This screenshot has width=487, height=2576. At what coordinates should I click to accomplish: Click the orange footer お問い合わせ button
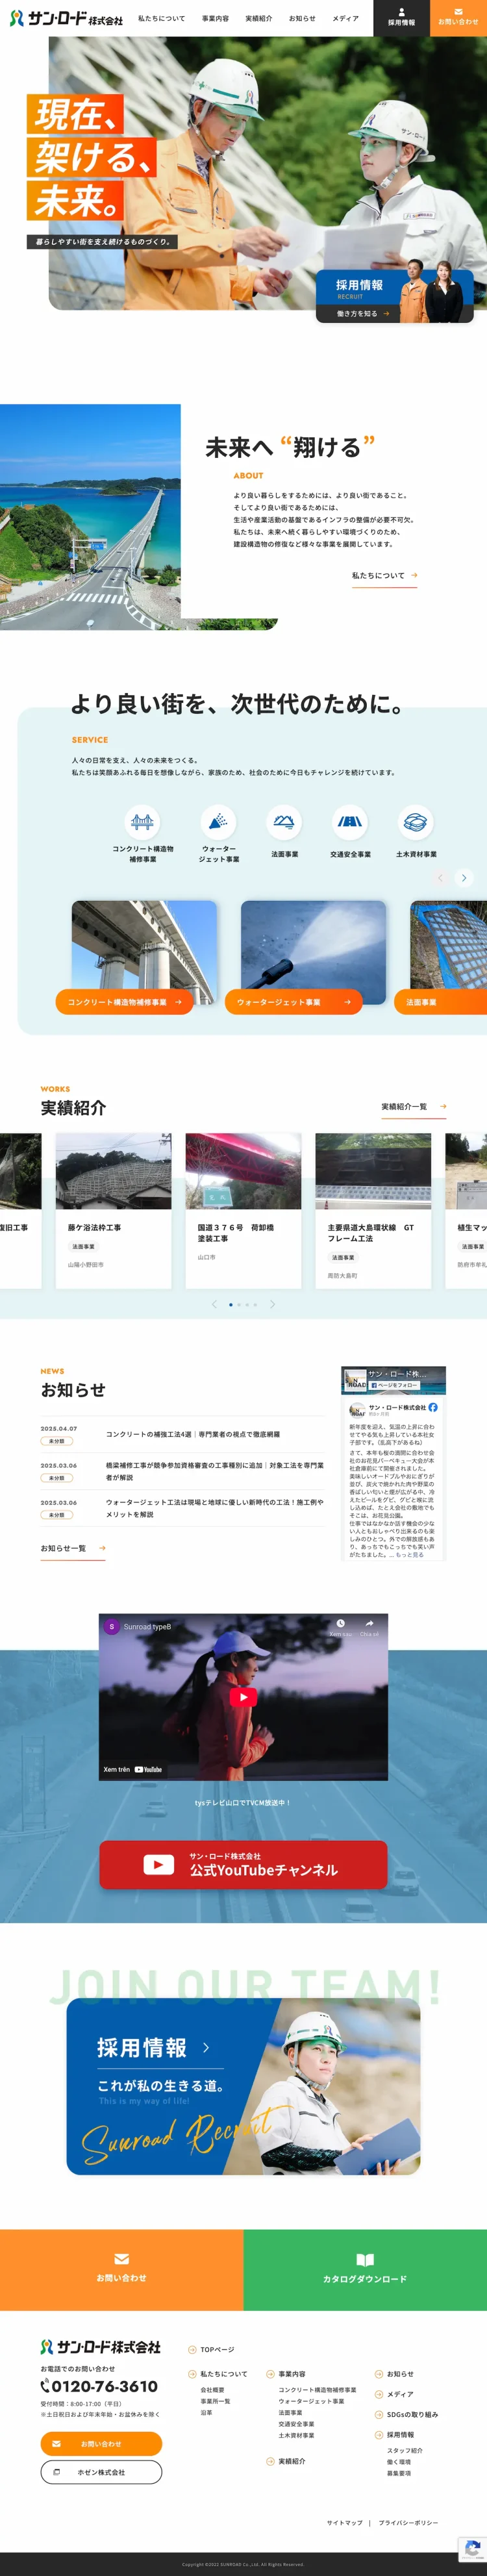101,2444
